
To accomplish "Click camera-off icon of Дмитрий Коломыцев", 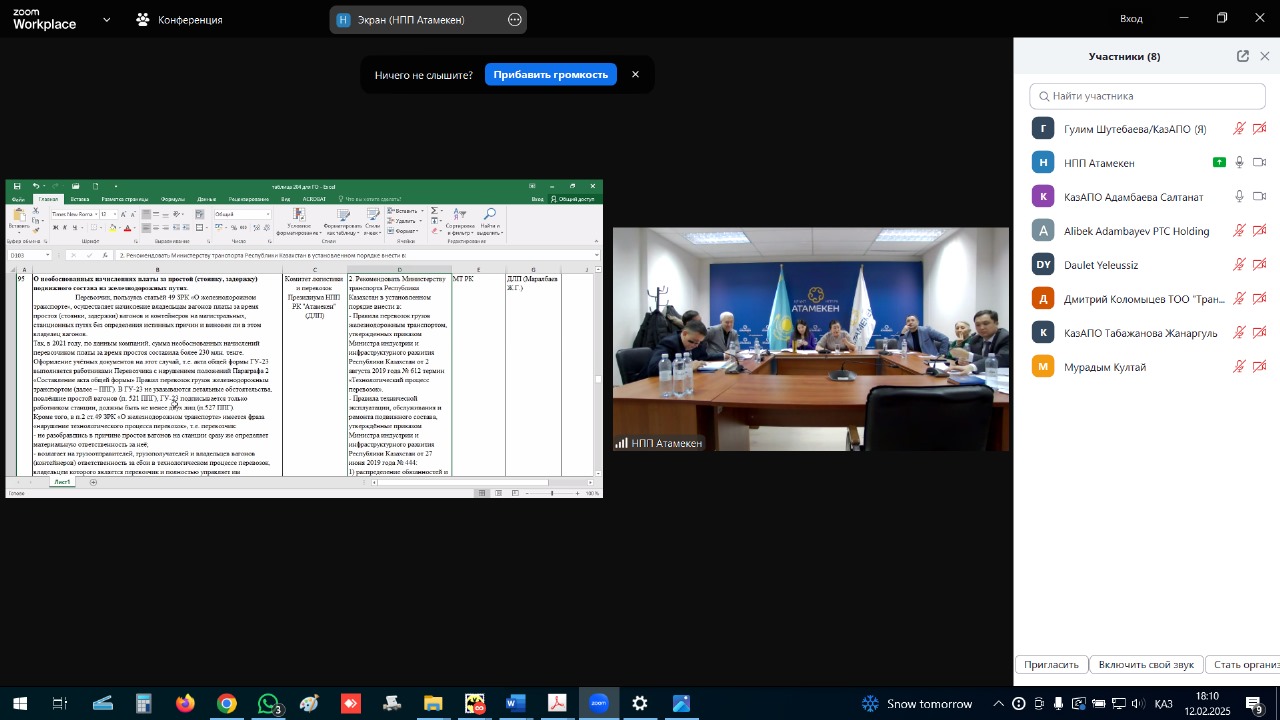I will (1260, 299).
